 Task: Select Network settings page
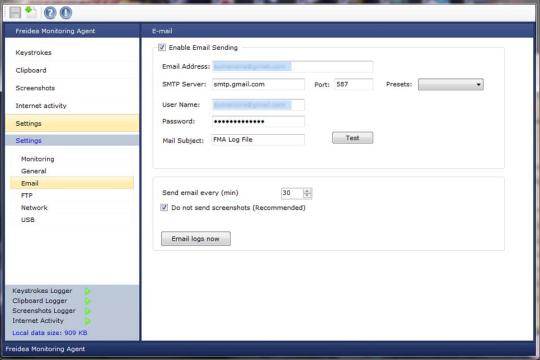[72, 207]
